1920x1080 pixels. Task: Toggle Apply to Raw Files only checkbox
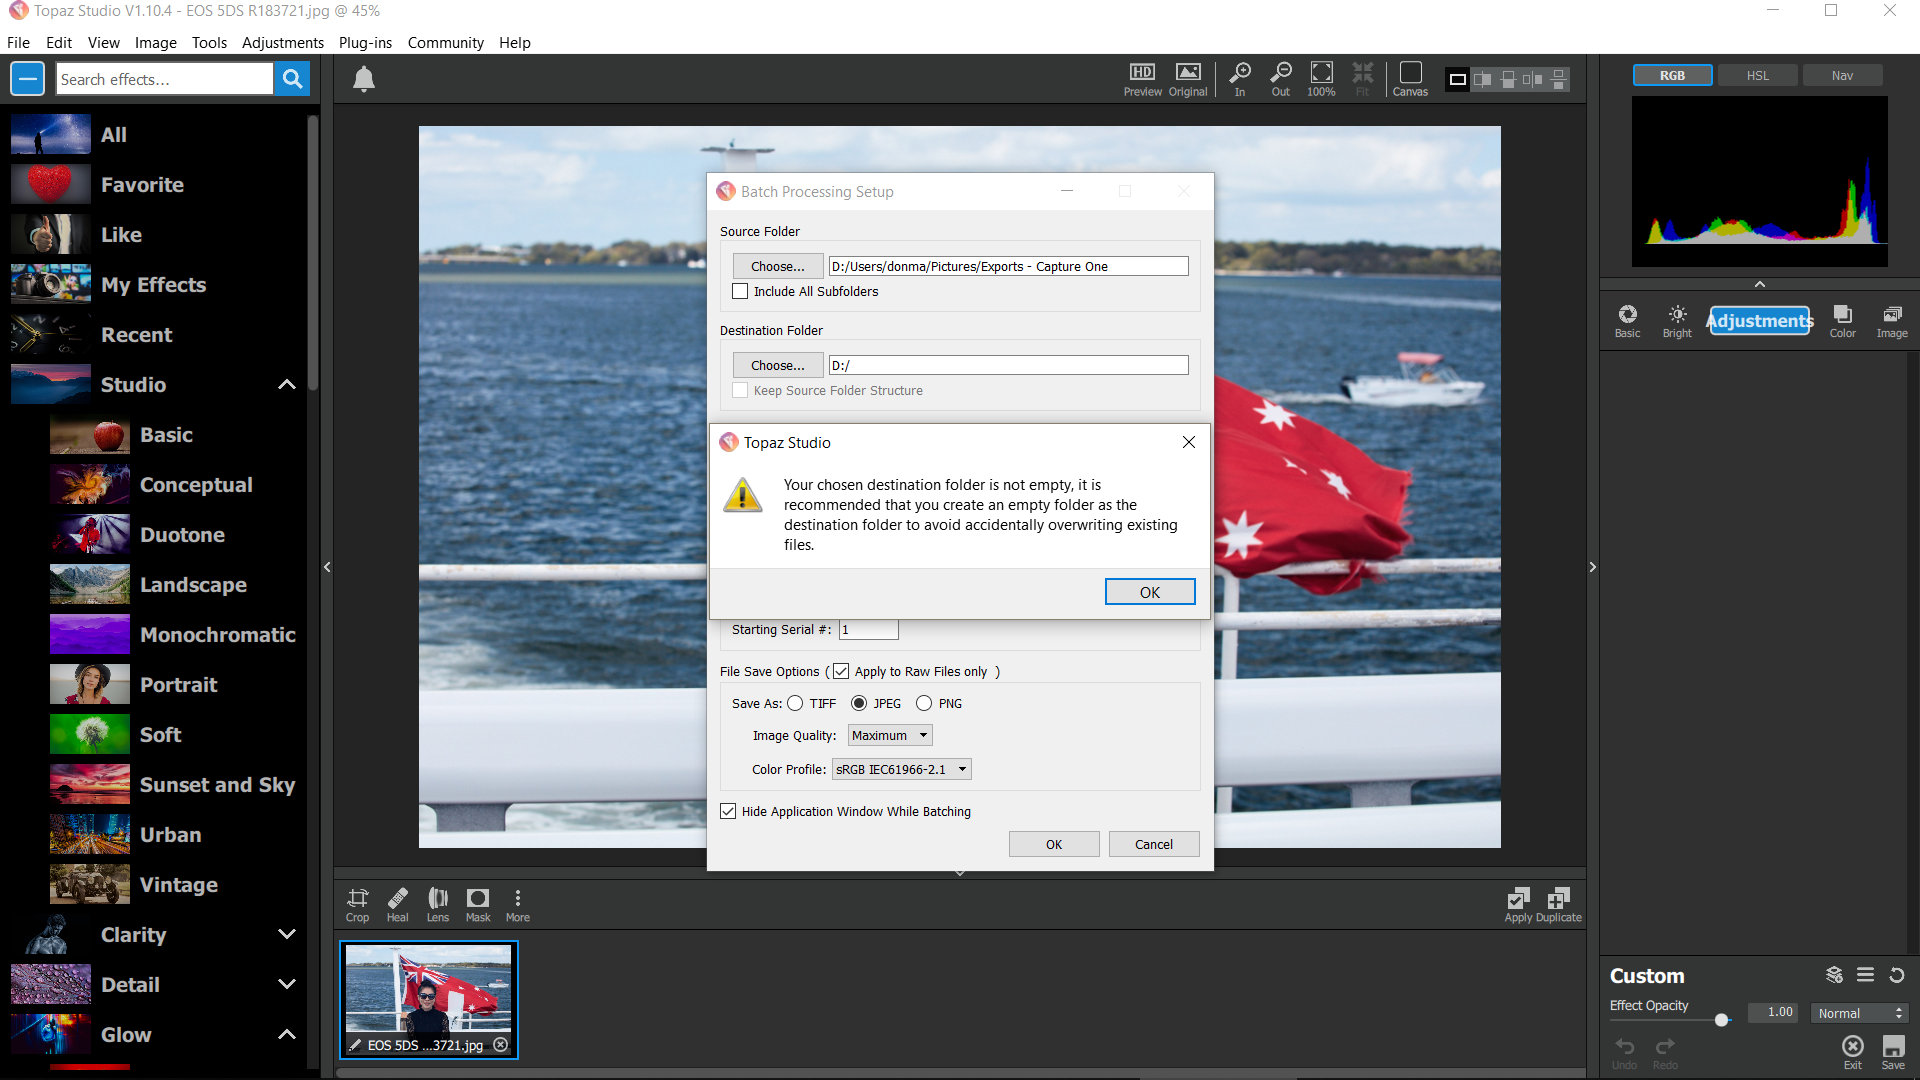841,671
